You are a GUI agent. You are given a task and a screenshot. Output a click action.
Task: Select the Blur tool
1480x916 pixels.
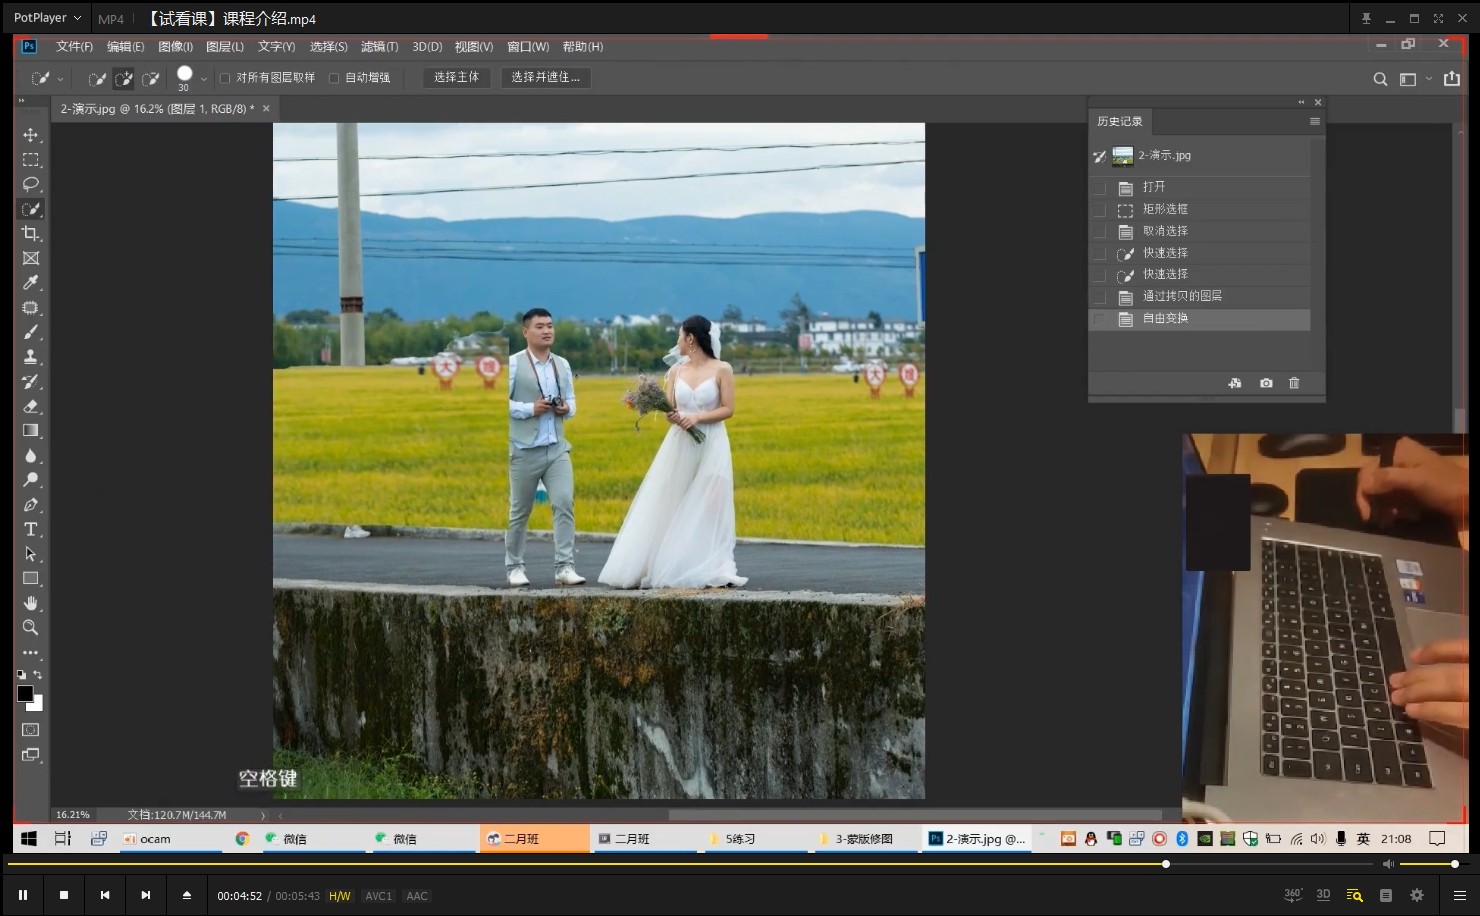coord(31,455)
